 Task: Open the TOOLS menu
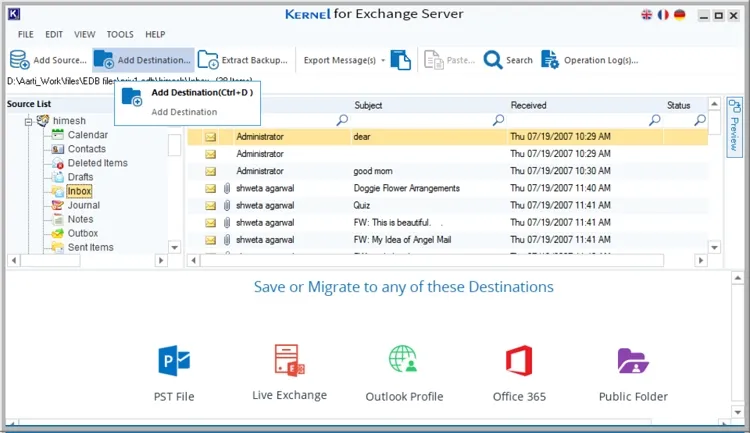120,34
